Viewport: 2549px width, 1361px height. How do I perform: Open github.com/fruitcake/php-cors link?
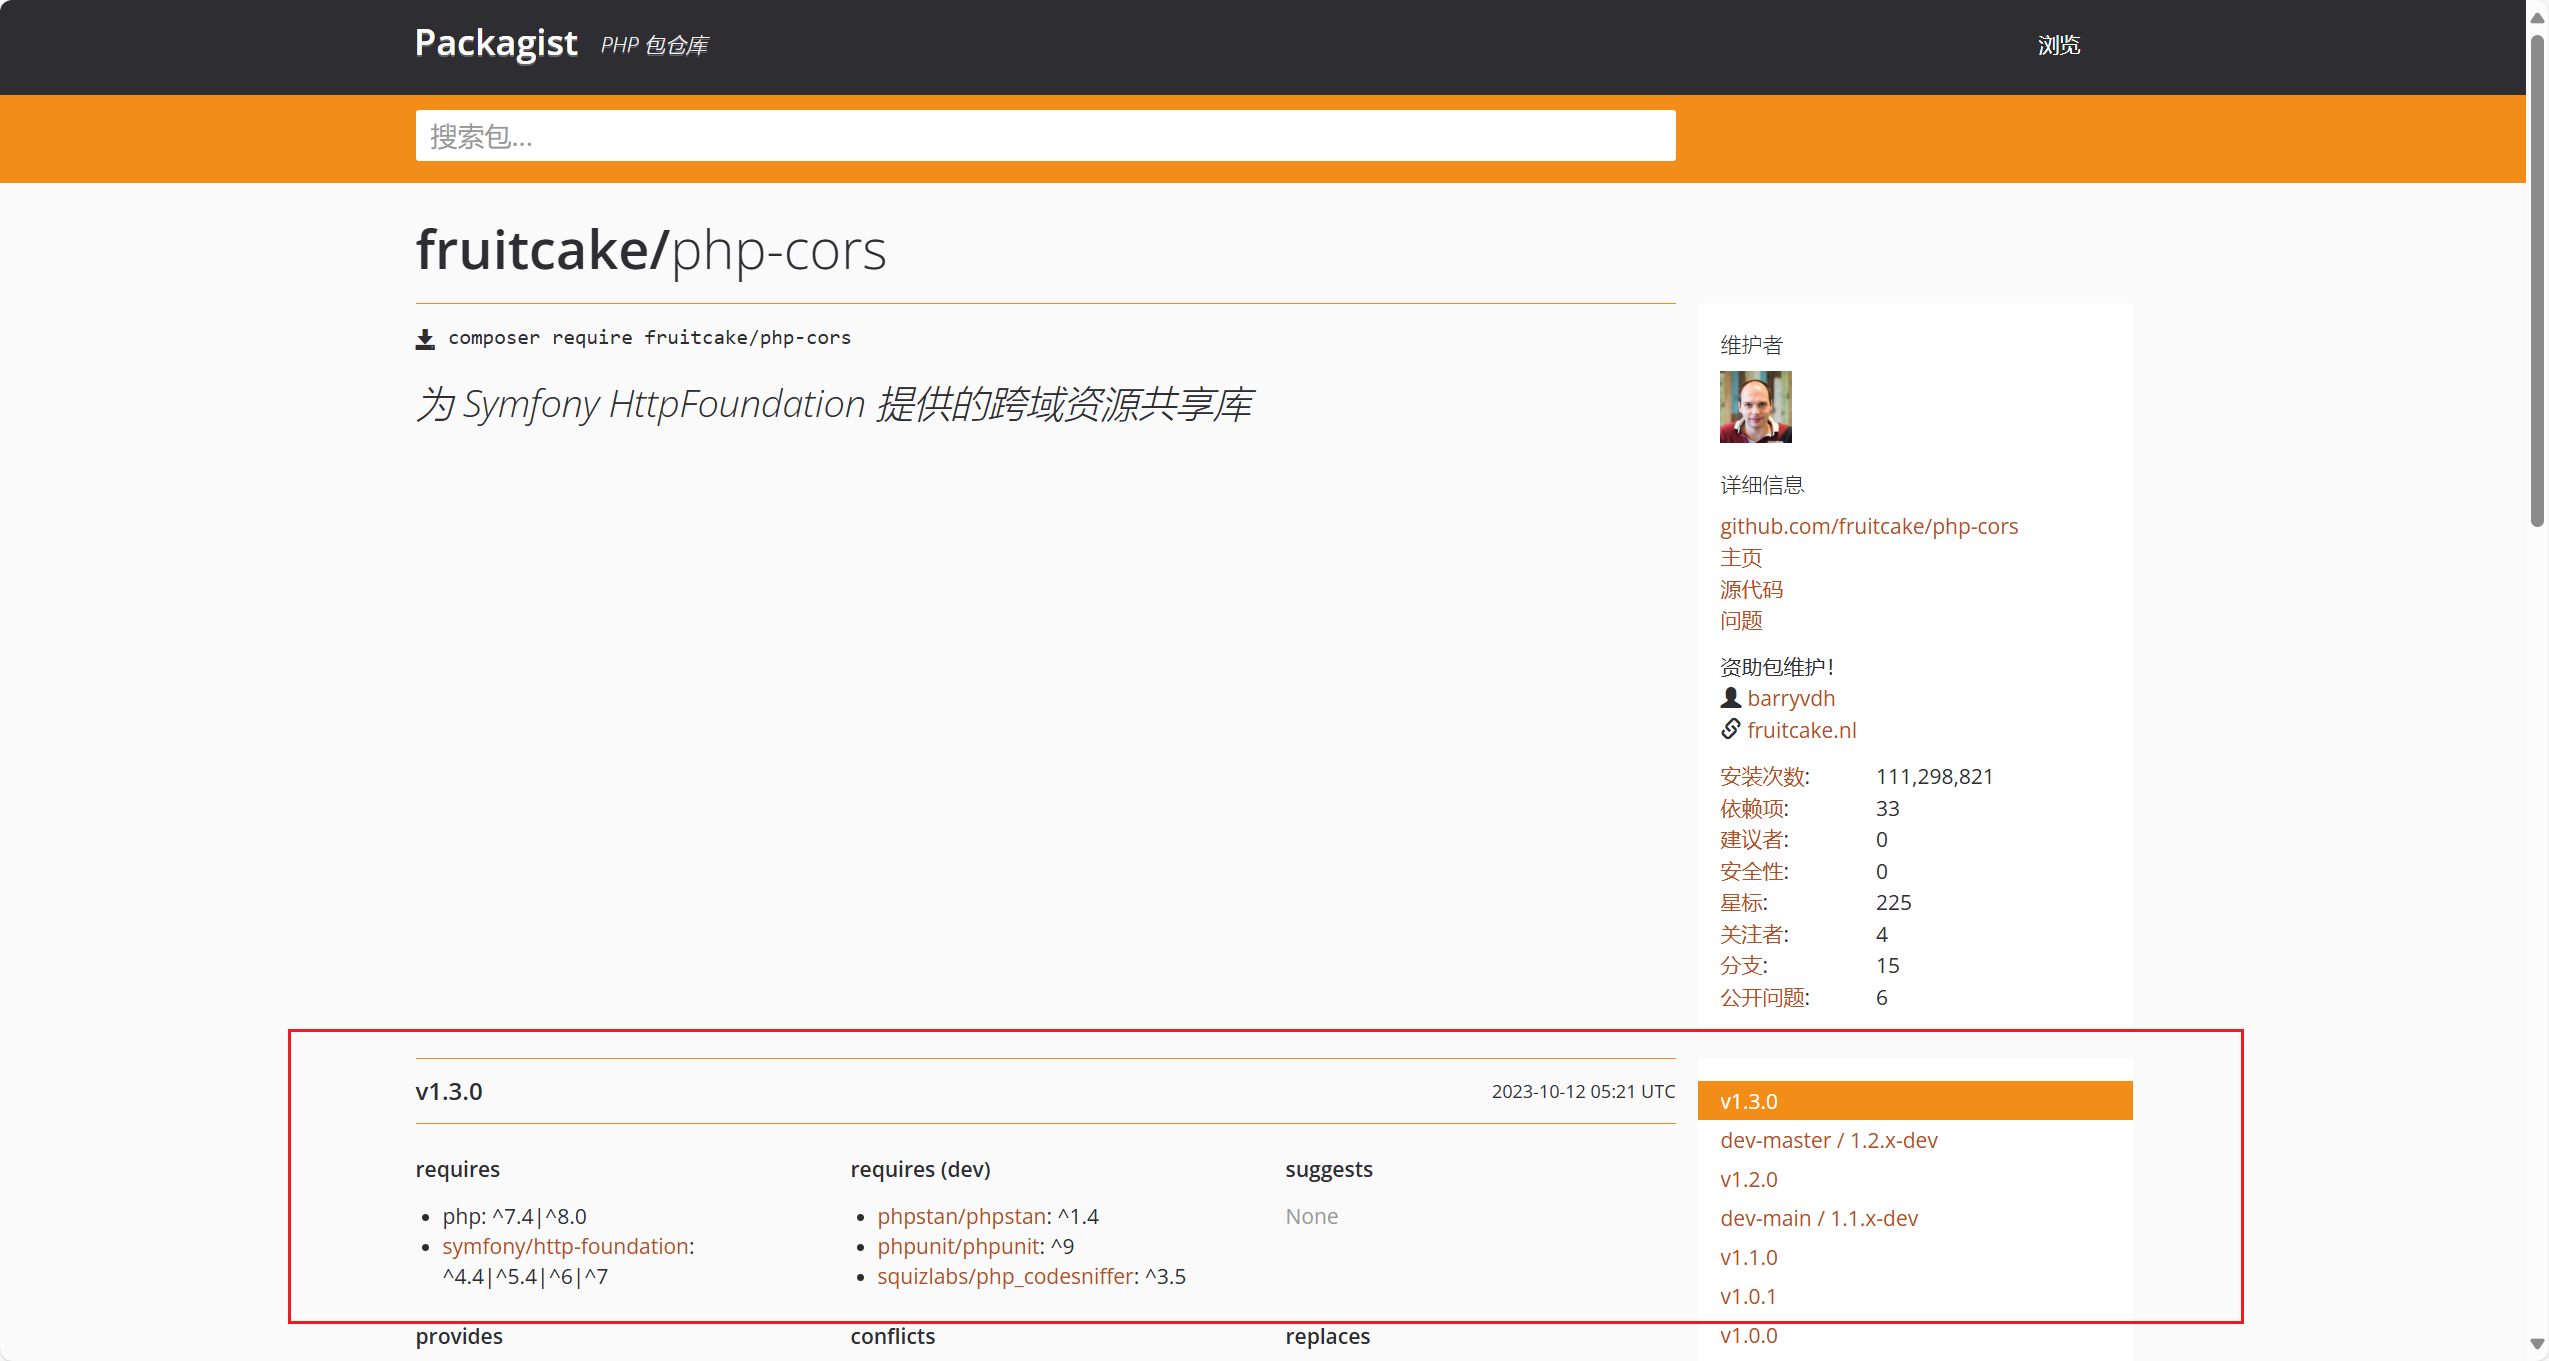1868,526
